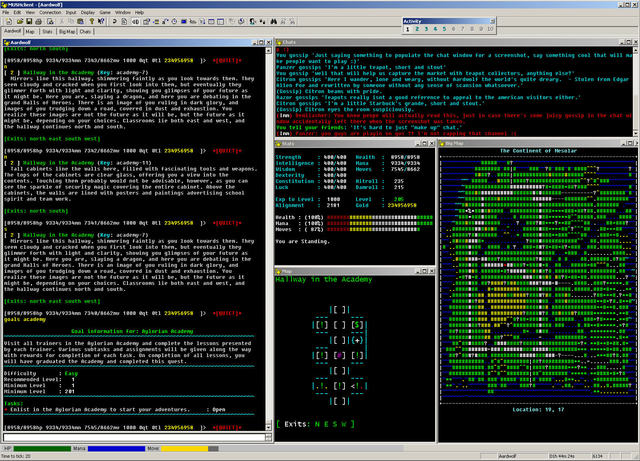The image size is (640, 461).
Task: Select world 4 in the Activity toolbar
Action: (435, 29)
